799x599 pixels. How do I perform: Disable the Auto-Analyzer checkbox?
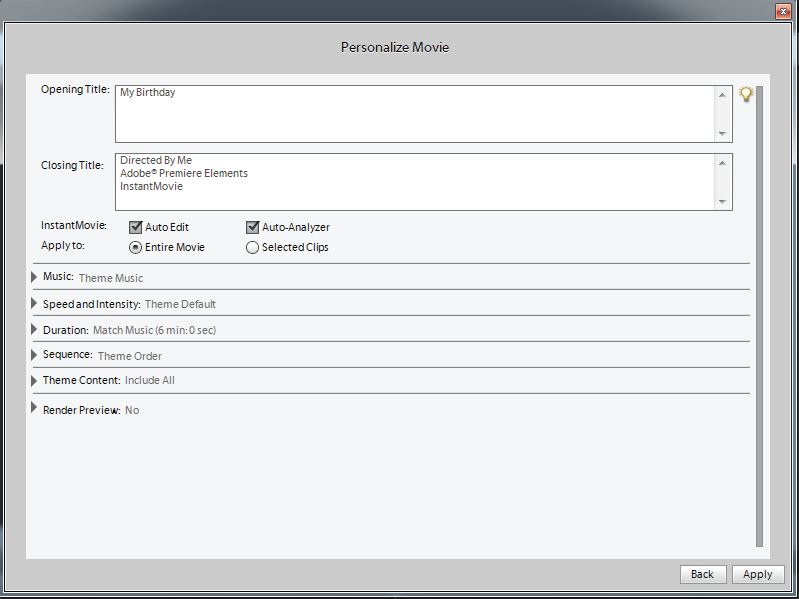[252, 227]
